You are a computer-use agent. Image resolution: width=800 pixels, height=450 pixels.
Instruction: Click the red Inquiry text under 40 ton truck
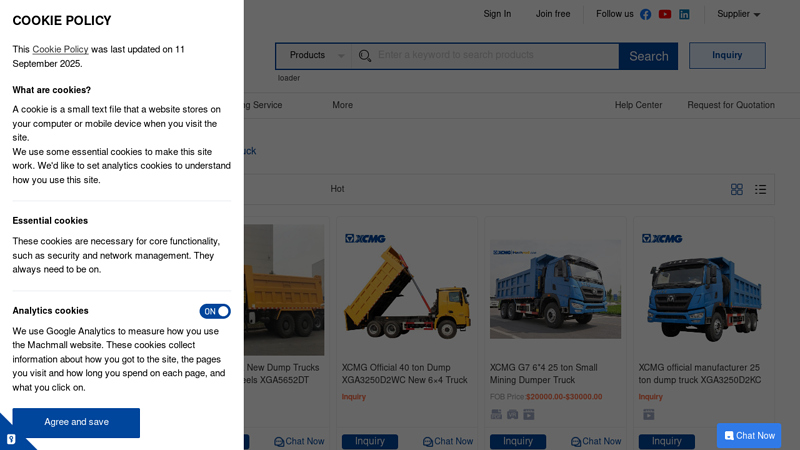tap(354, 396)
